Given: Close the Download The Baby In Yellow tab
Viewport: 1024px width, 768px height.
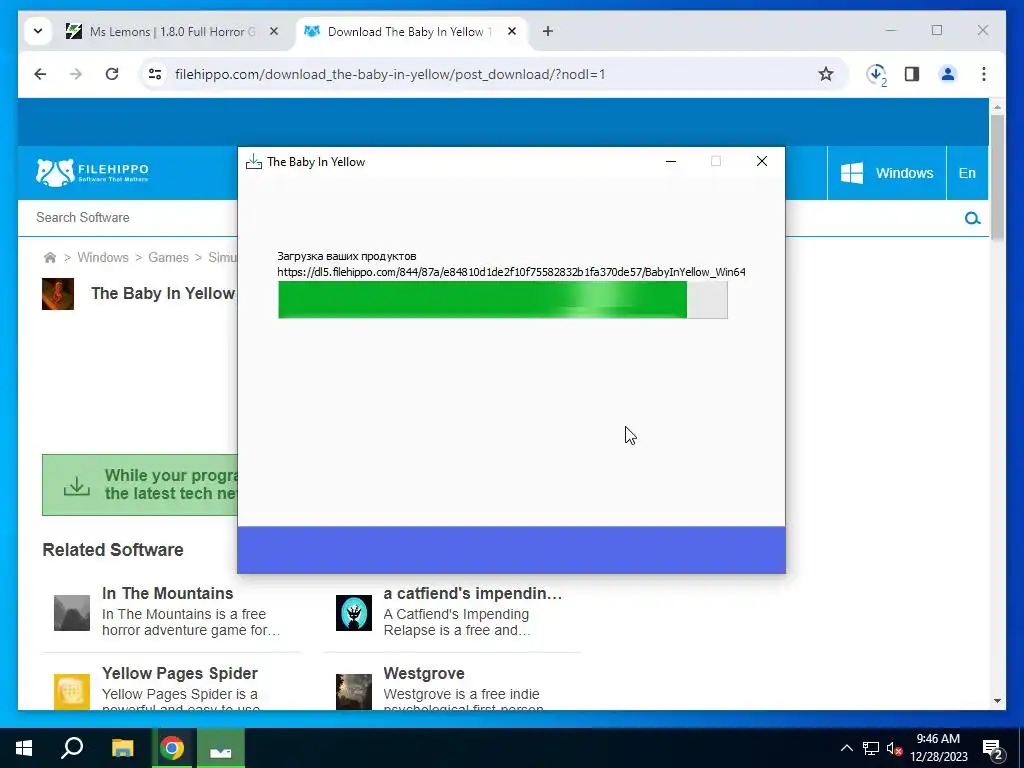Looking at the screenshot, I should coord(512,31).
